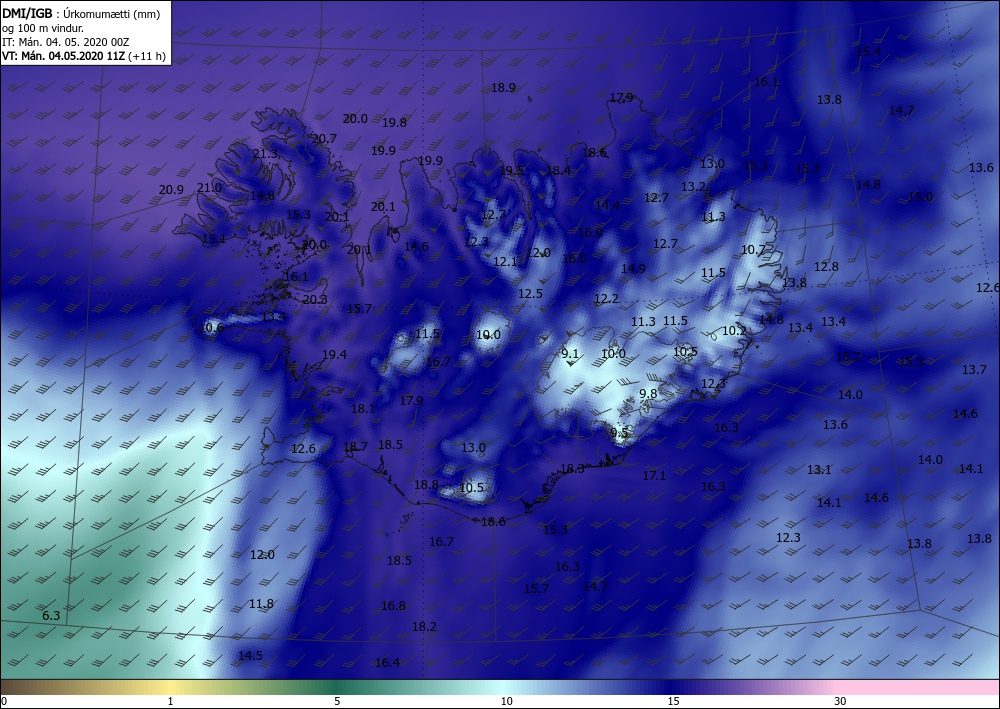Screen dimensions: 1000x709
Task: Click the map value 18.9 north of Iceland
Action: 503,88
